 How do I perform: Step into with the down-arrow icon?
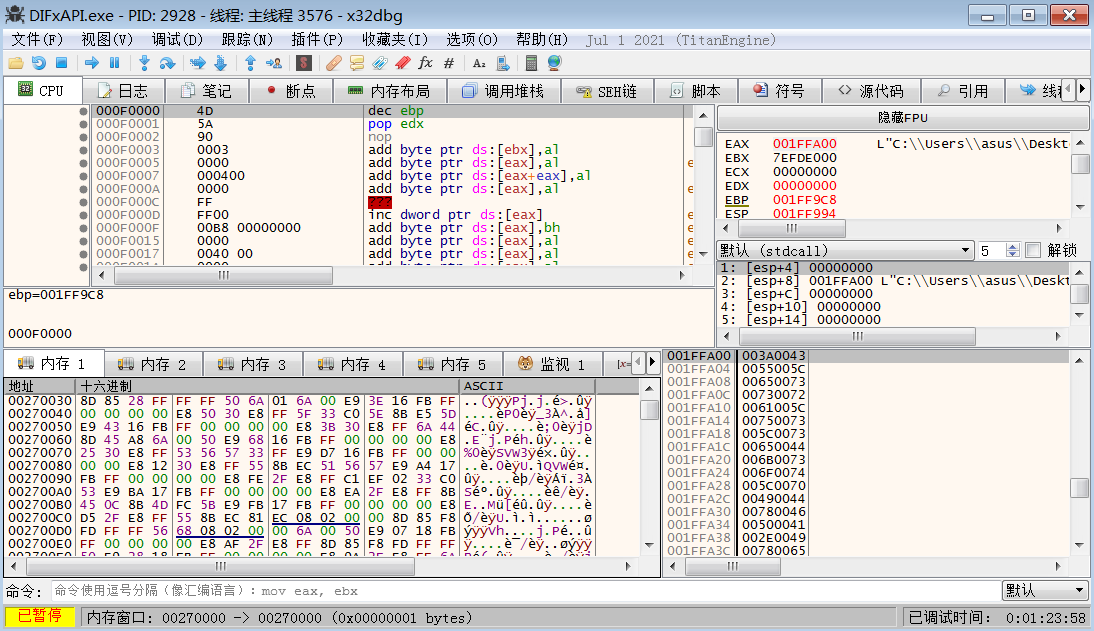click(144, 63)
